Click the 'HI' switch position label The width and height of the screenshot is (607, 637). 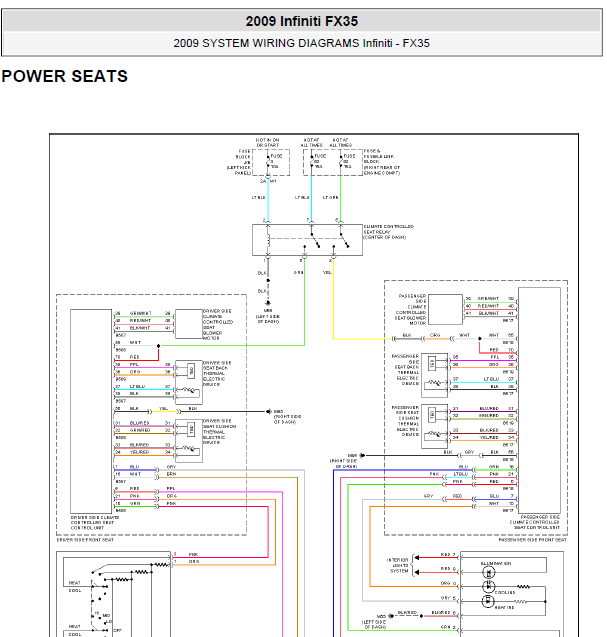pos(97,613)
